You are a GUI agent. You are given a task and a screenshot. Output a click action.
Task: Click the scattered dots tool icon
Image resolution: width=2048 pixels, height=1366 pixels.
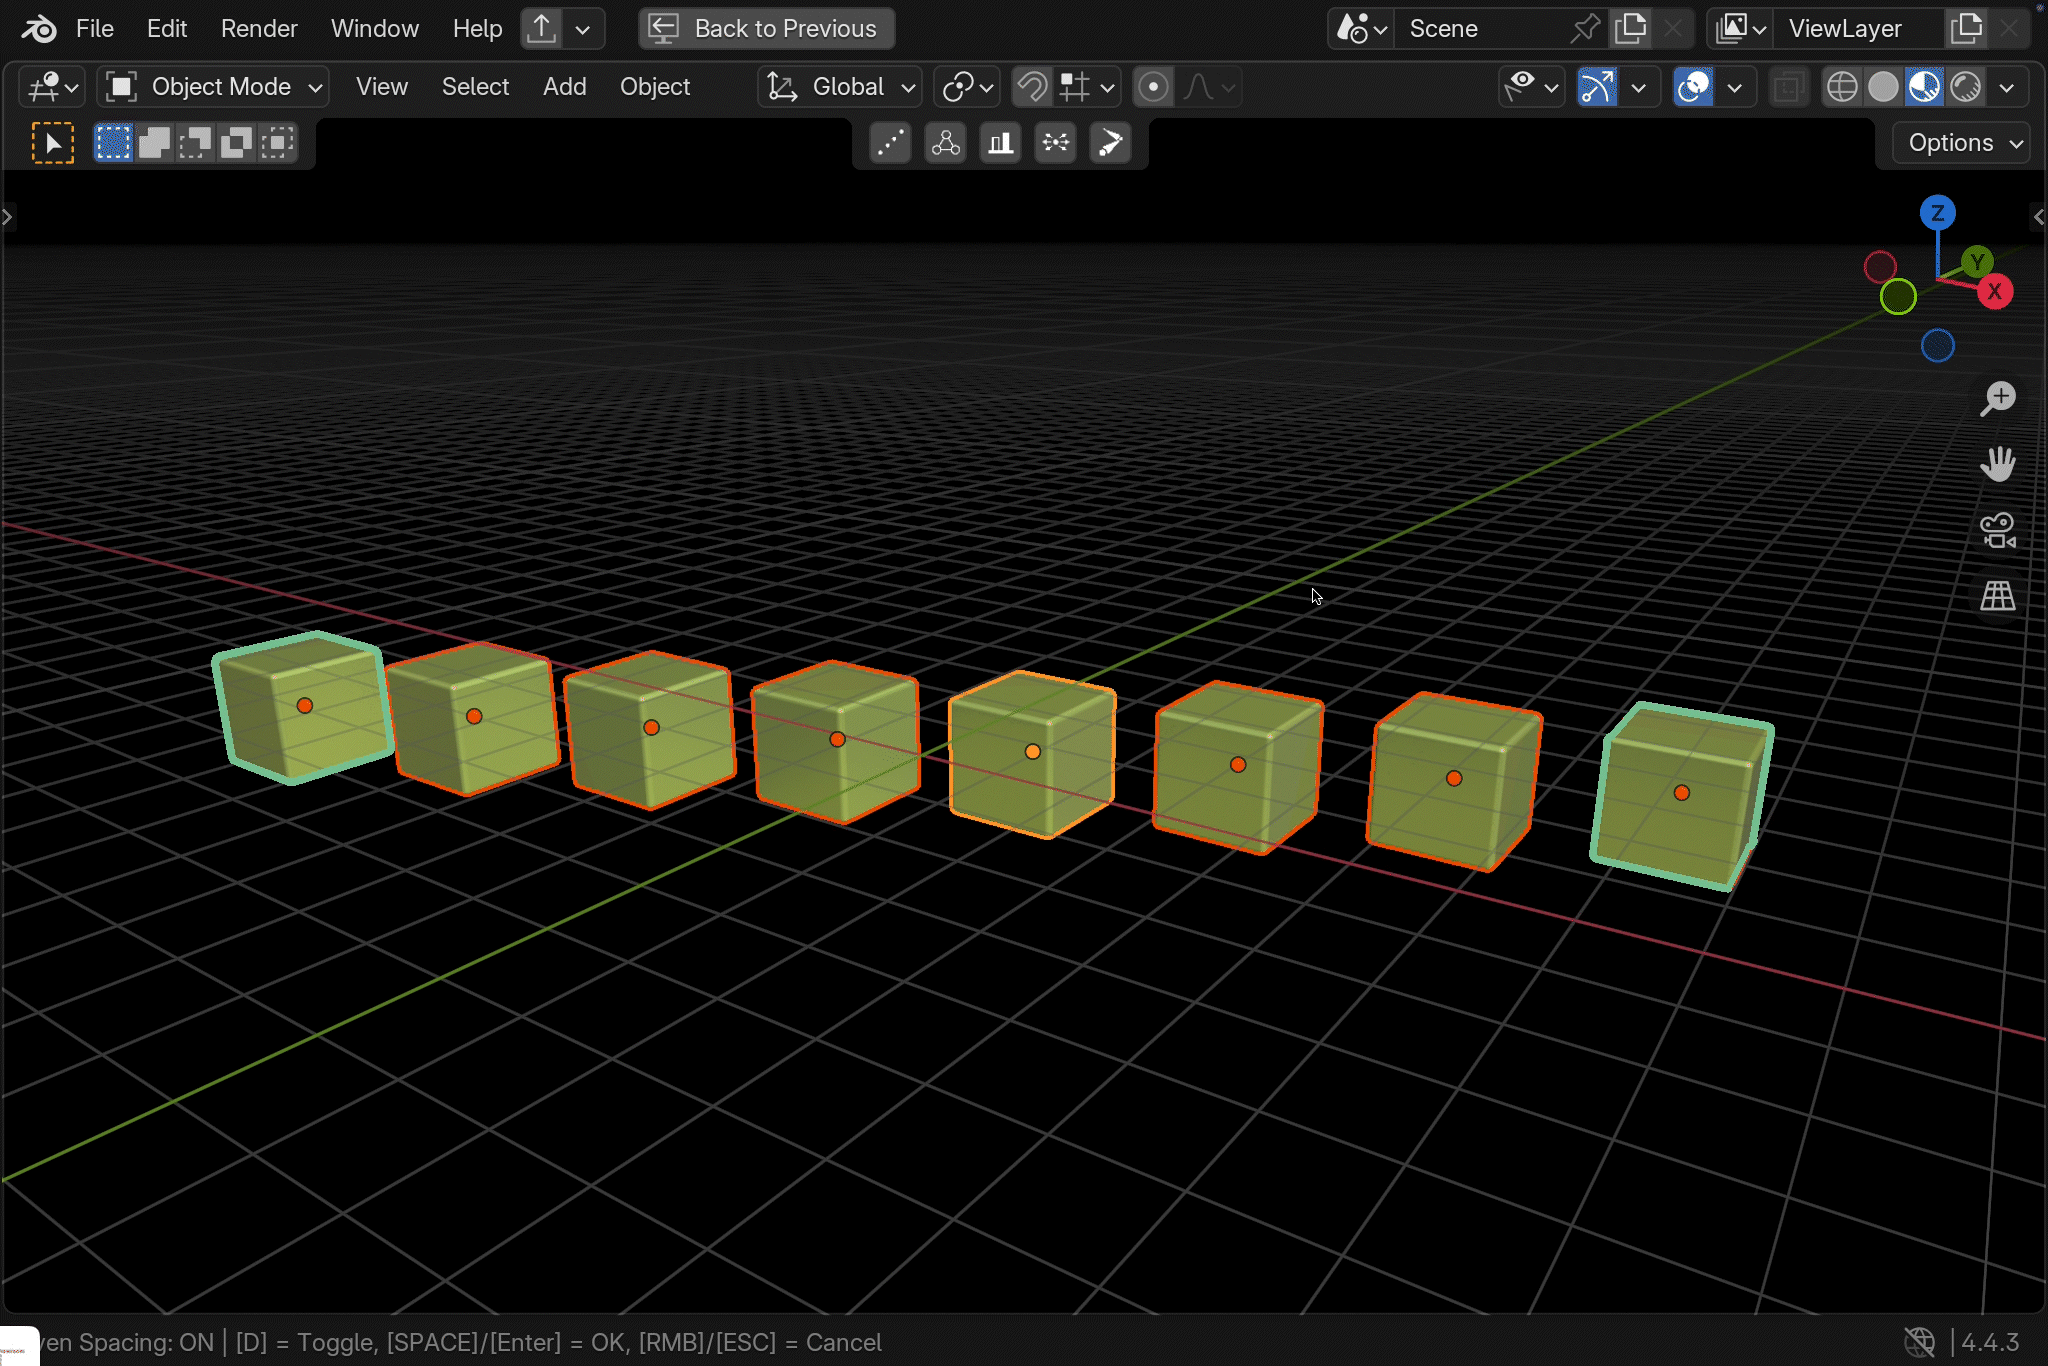(x=890, y=143)
